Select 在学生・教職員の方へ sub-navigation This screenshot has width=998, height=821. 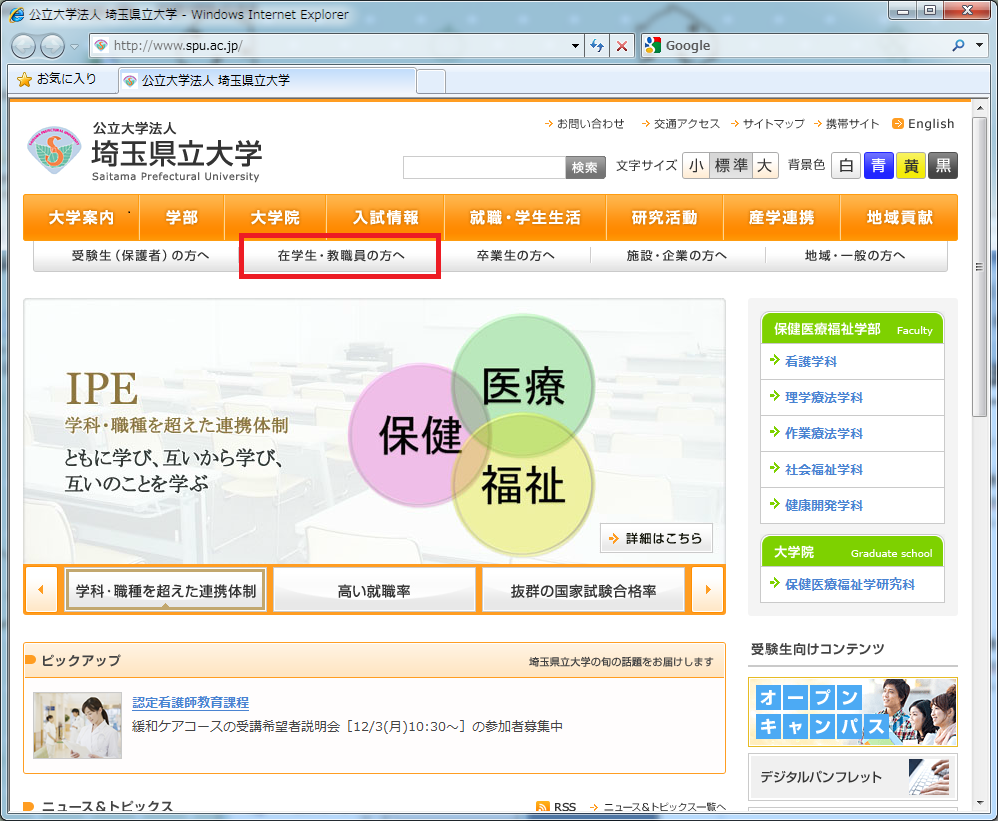click(341, 256)
